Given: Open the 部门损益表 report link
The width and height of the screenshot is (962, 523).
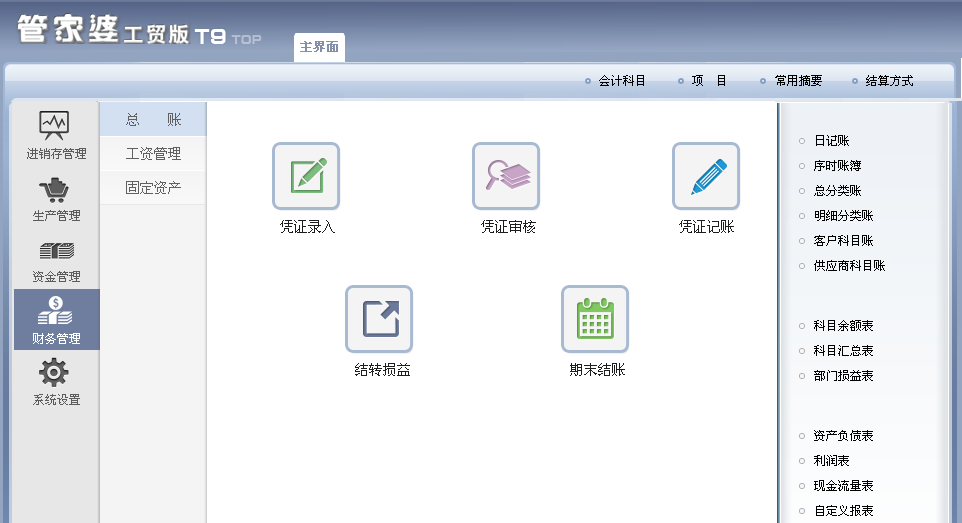Looking at the screenshot, I should point(844,376).
